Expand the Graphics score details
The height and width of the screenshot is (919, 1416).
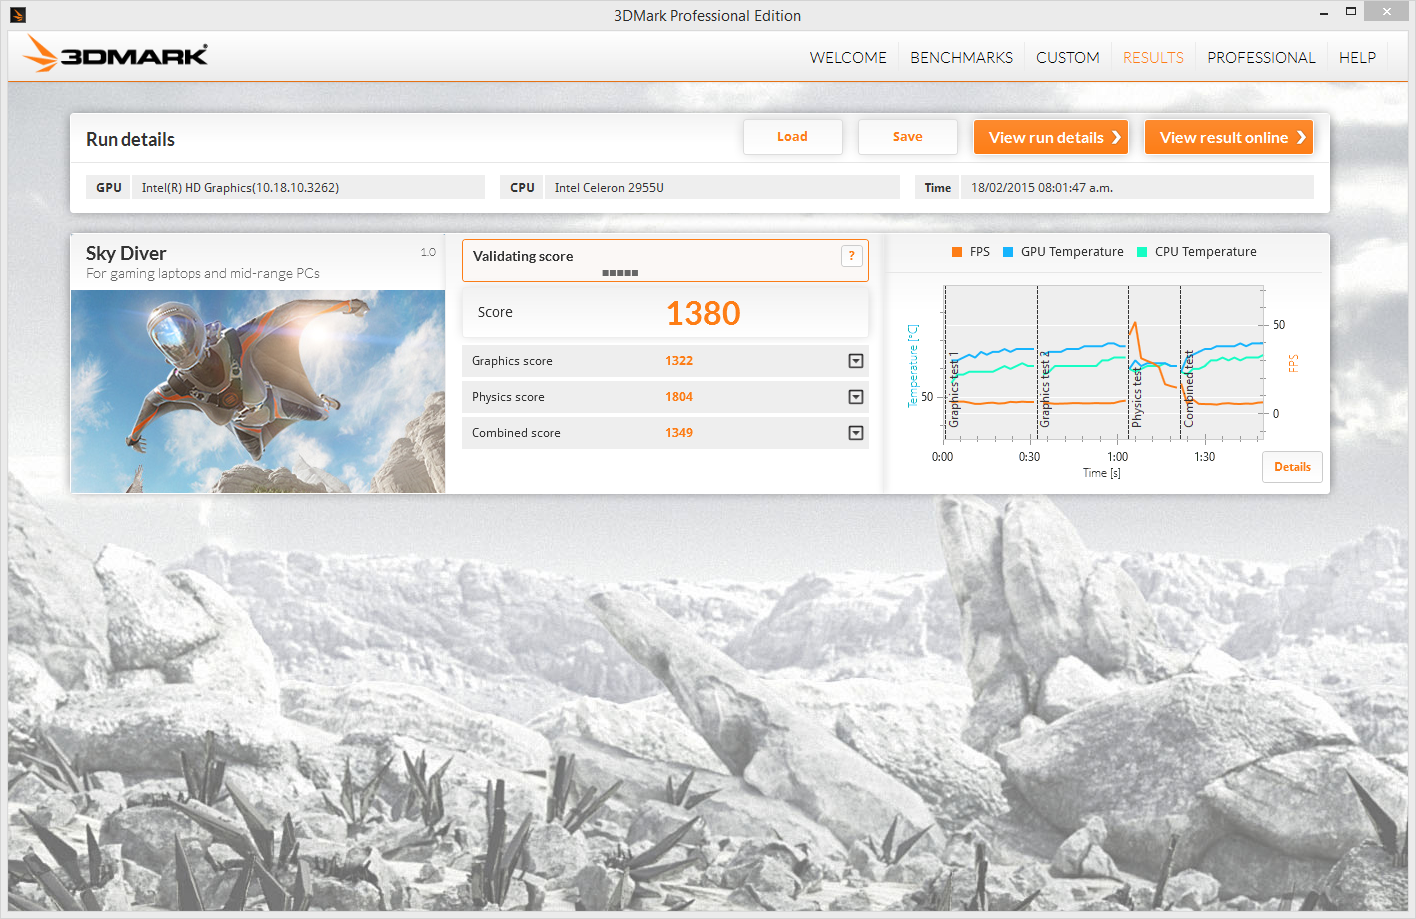[856, 361]
